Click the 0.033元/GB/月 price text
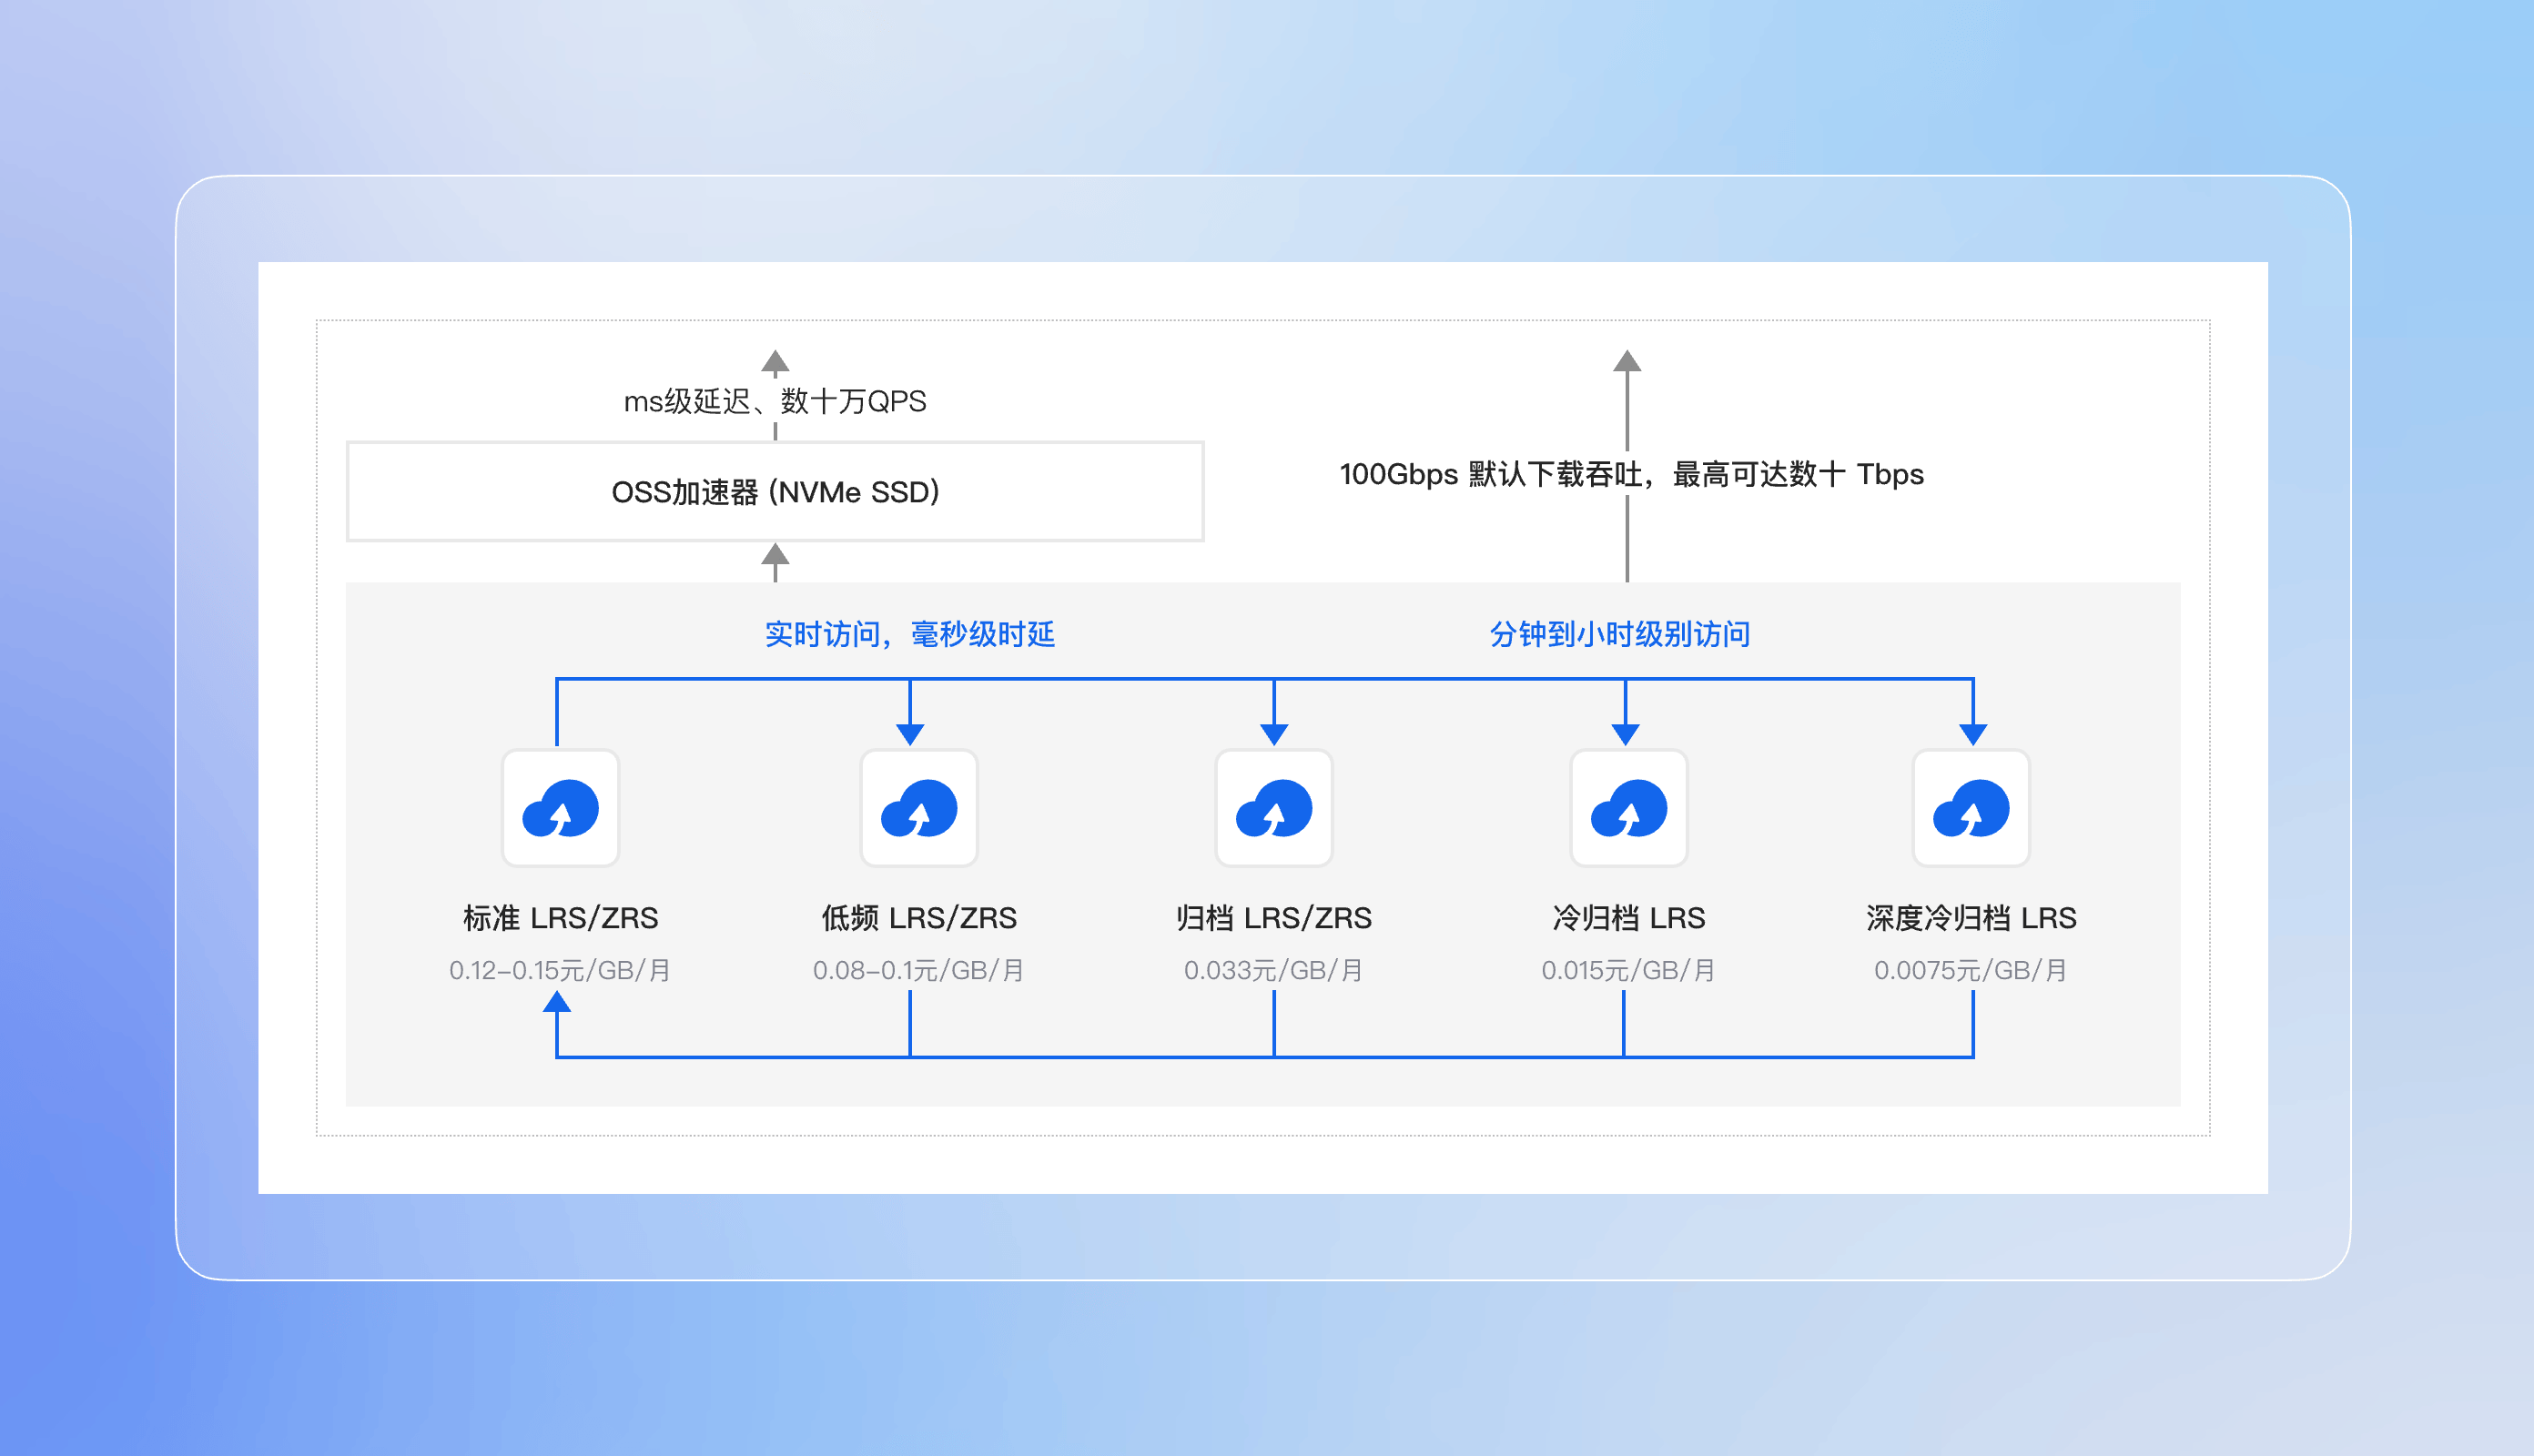The image size is (2534, 1456). (1273, 970)
